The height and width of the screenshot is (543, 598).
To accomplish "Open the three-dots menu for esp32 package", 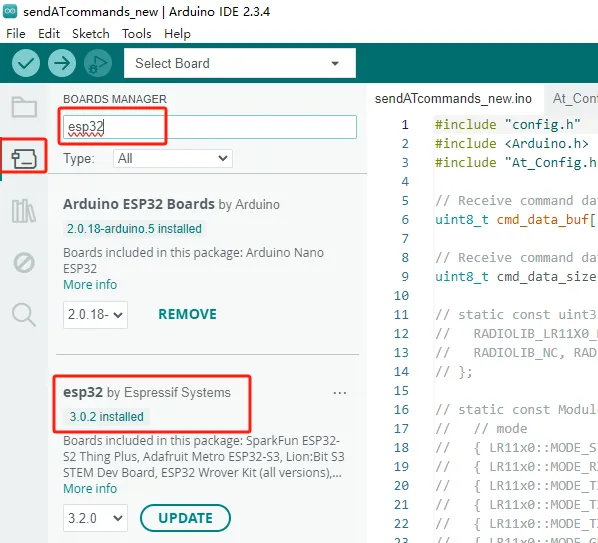I will tap(339, 393).
